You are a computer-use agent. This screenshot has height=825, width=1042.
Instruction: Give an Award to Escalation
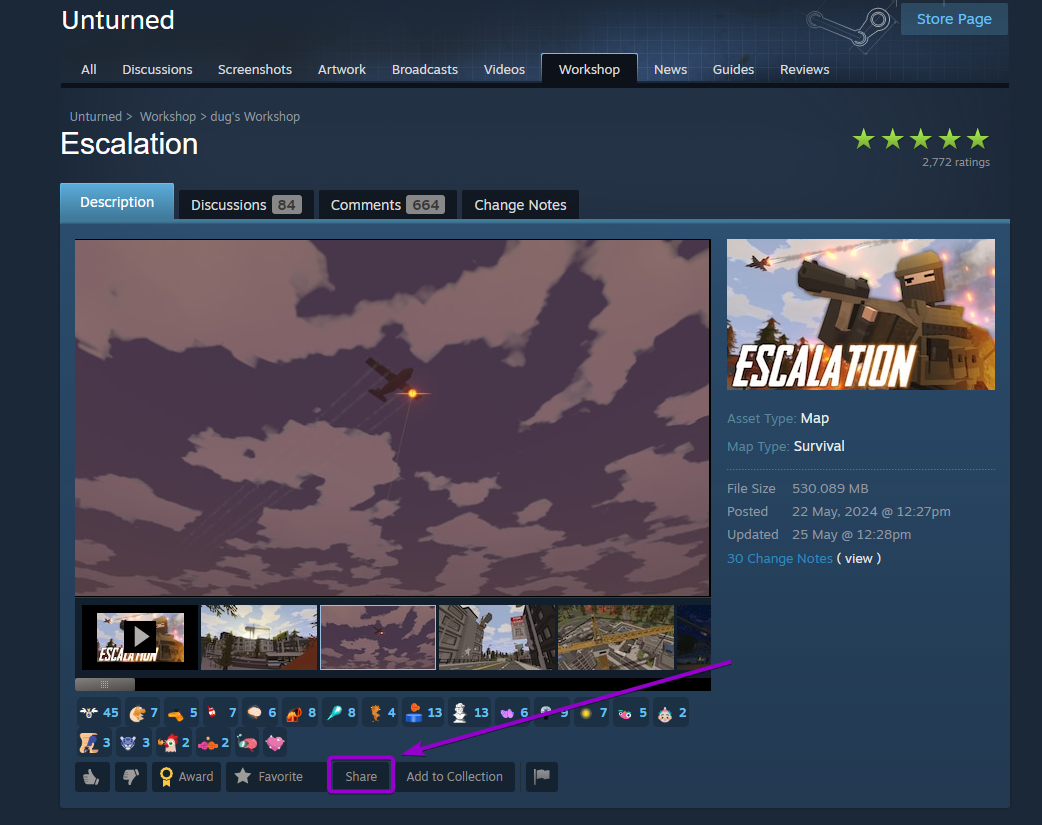[186, 776]
